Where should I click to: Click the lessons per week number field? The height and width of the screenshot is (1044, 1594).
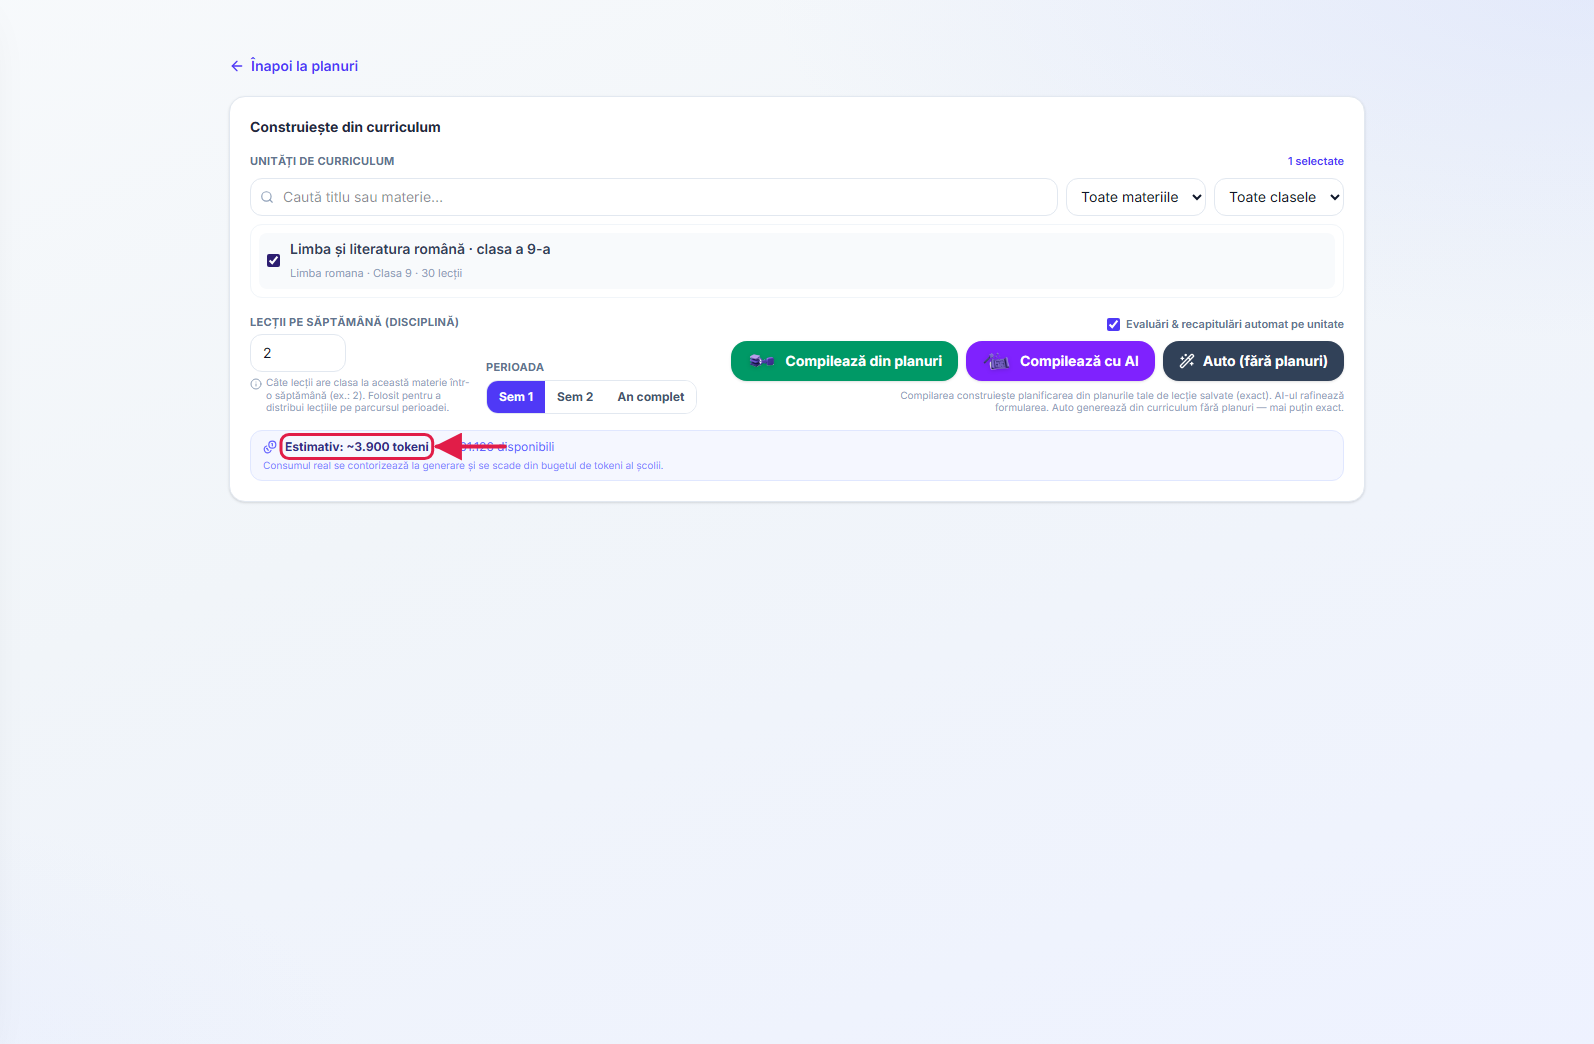(297, 353)
